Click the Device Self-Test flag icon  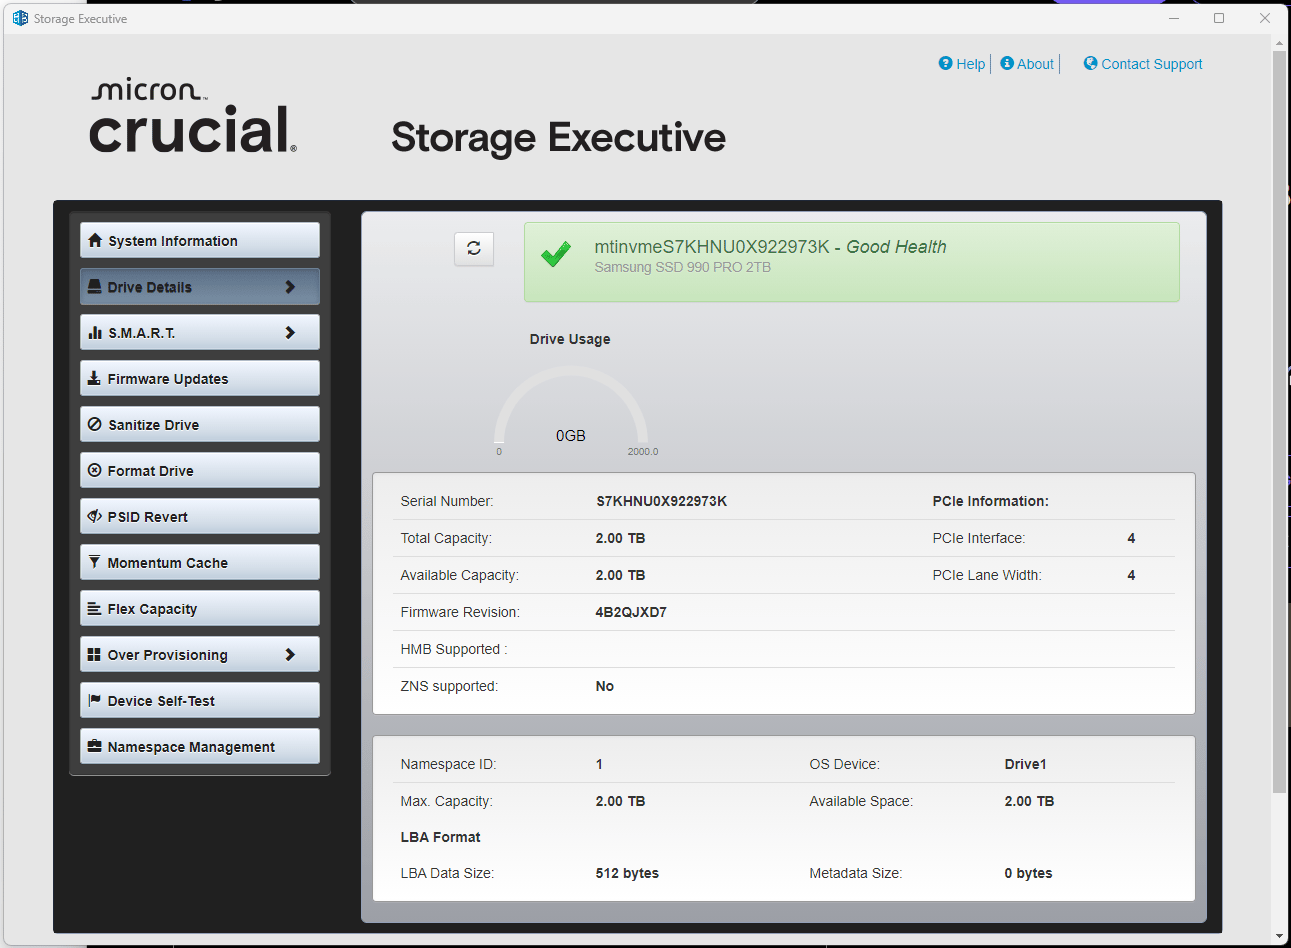pyautogui.click(x=94, y=700)
